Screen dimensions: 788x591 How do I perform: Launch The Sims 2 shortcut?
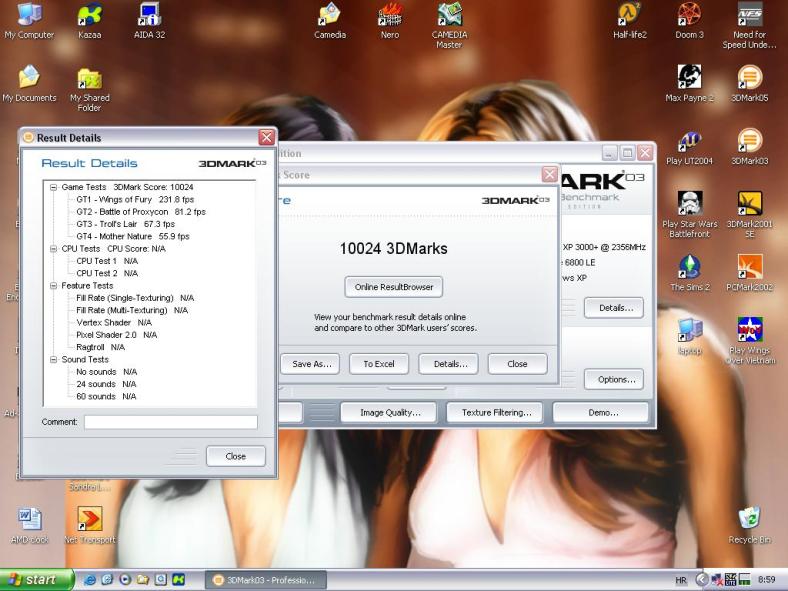click(689, 267)
